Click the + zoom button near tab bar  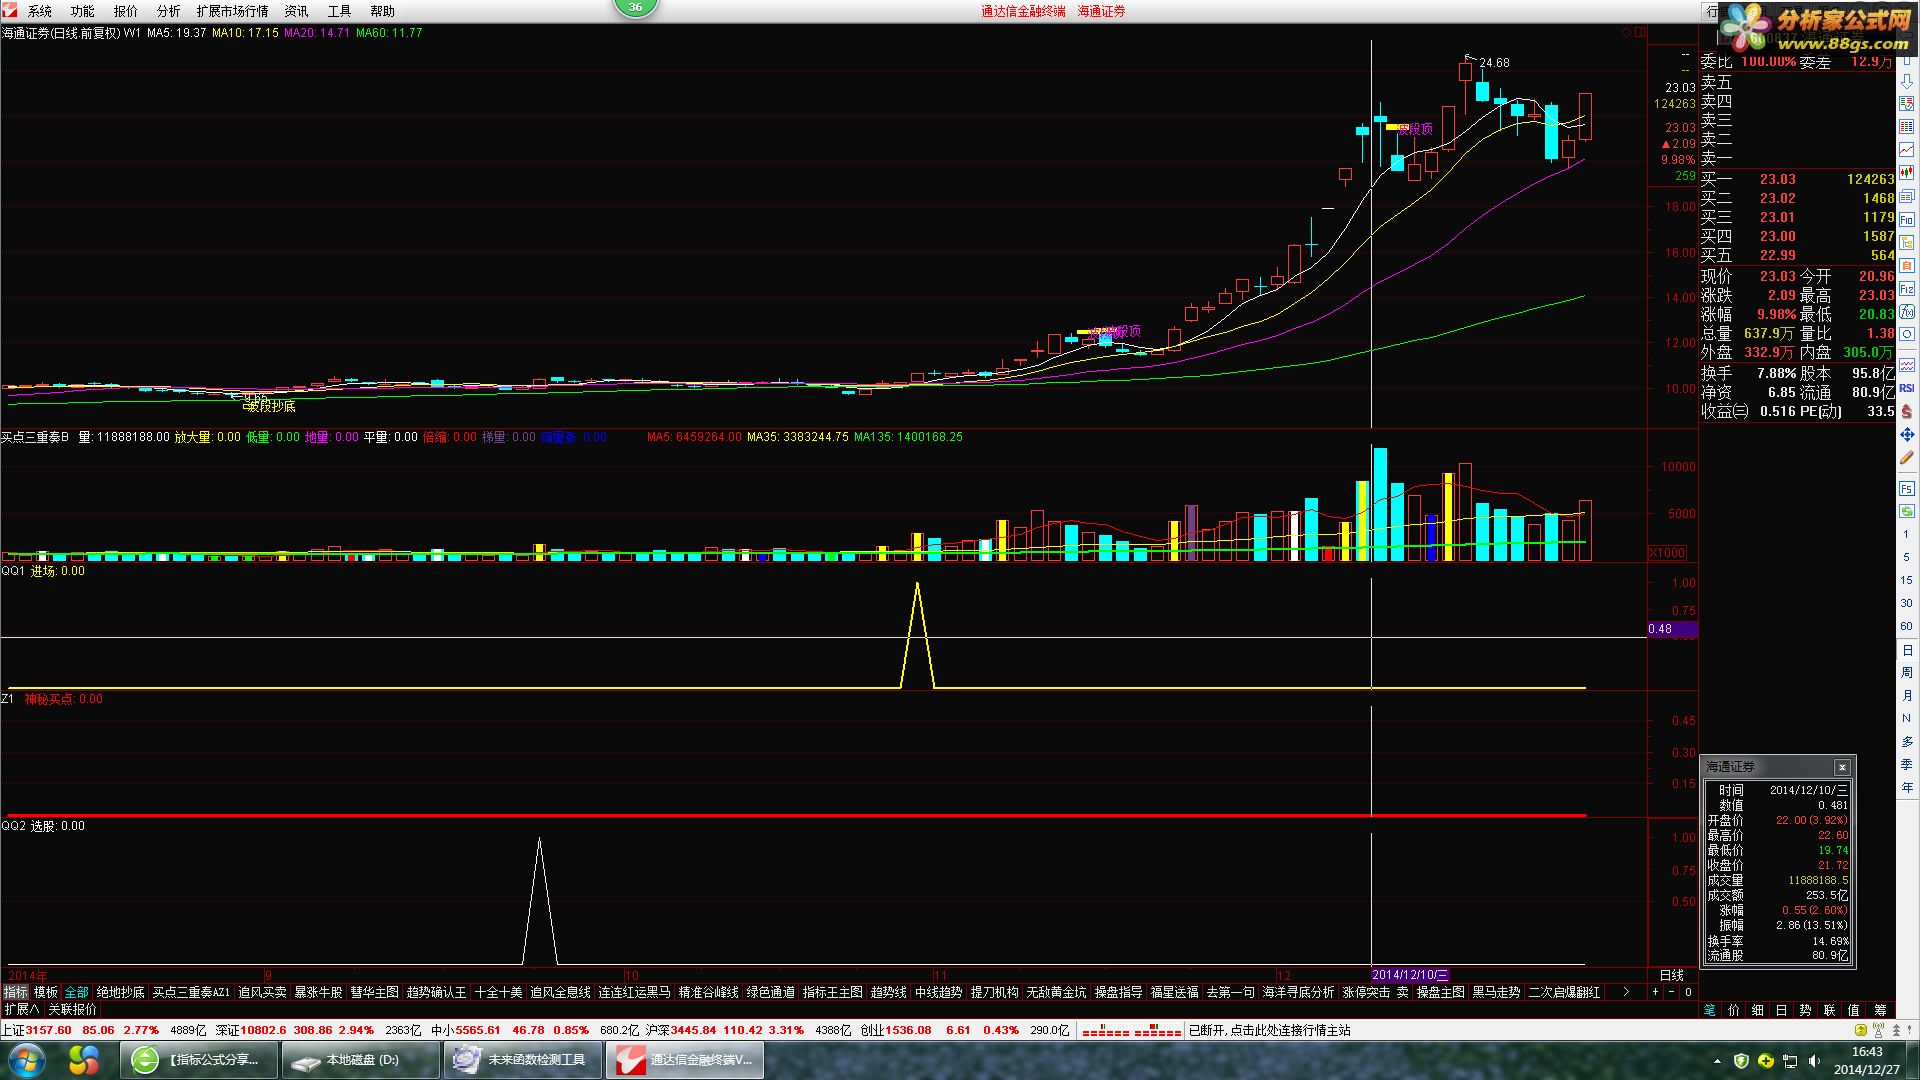point(1655,992)
